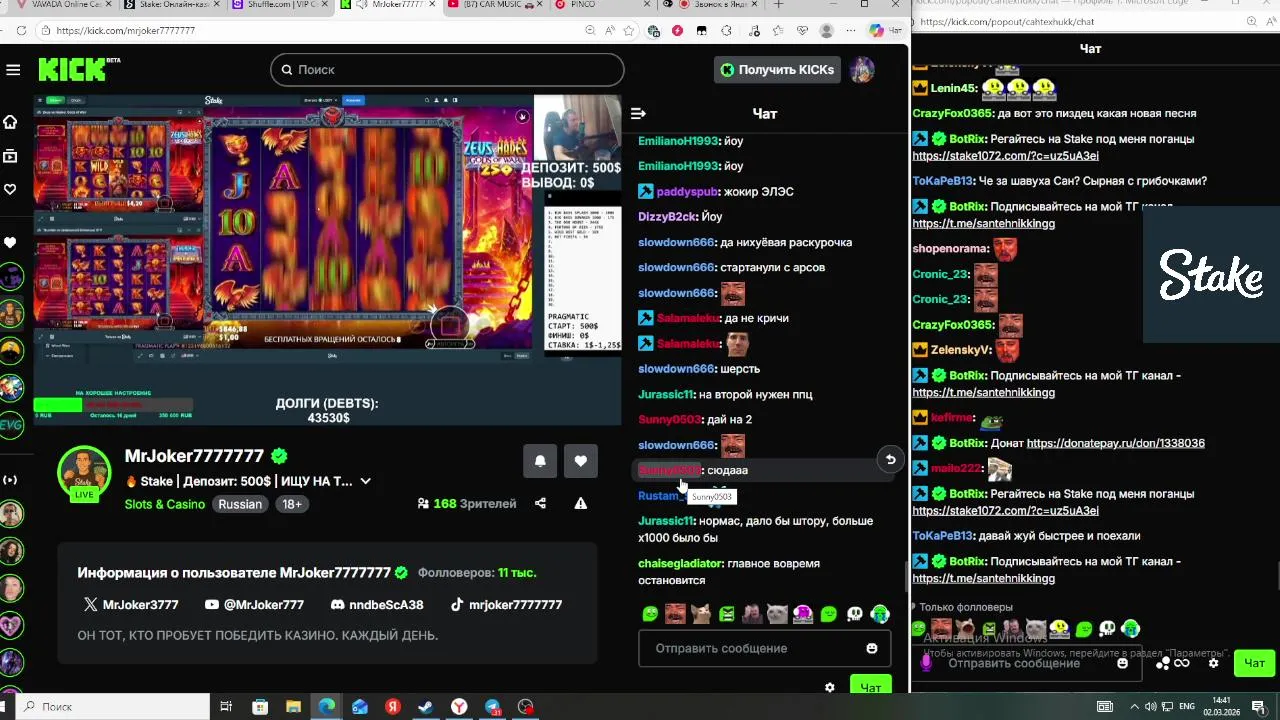Open emoji picker in main chat input
1280x720 pixels.
872,649
